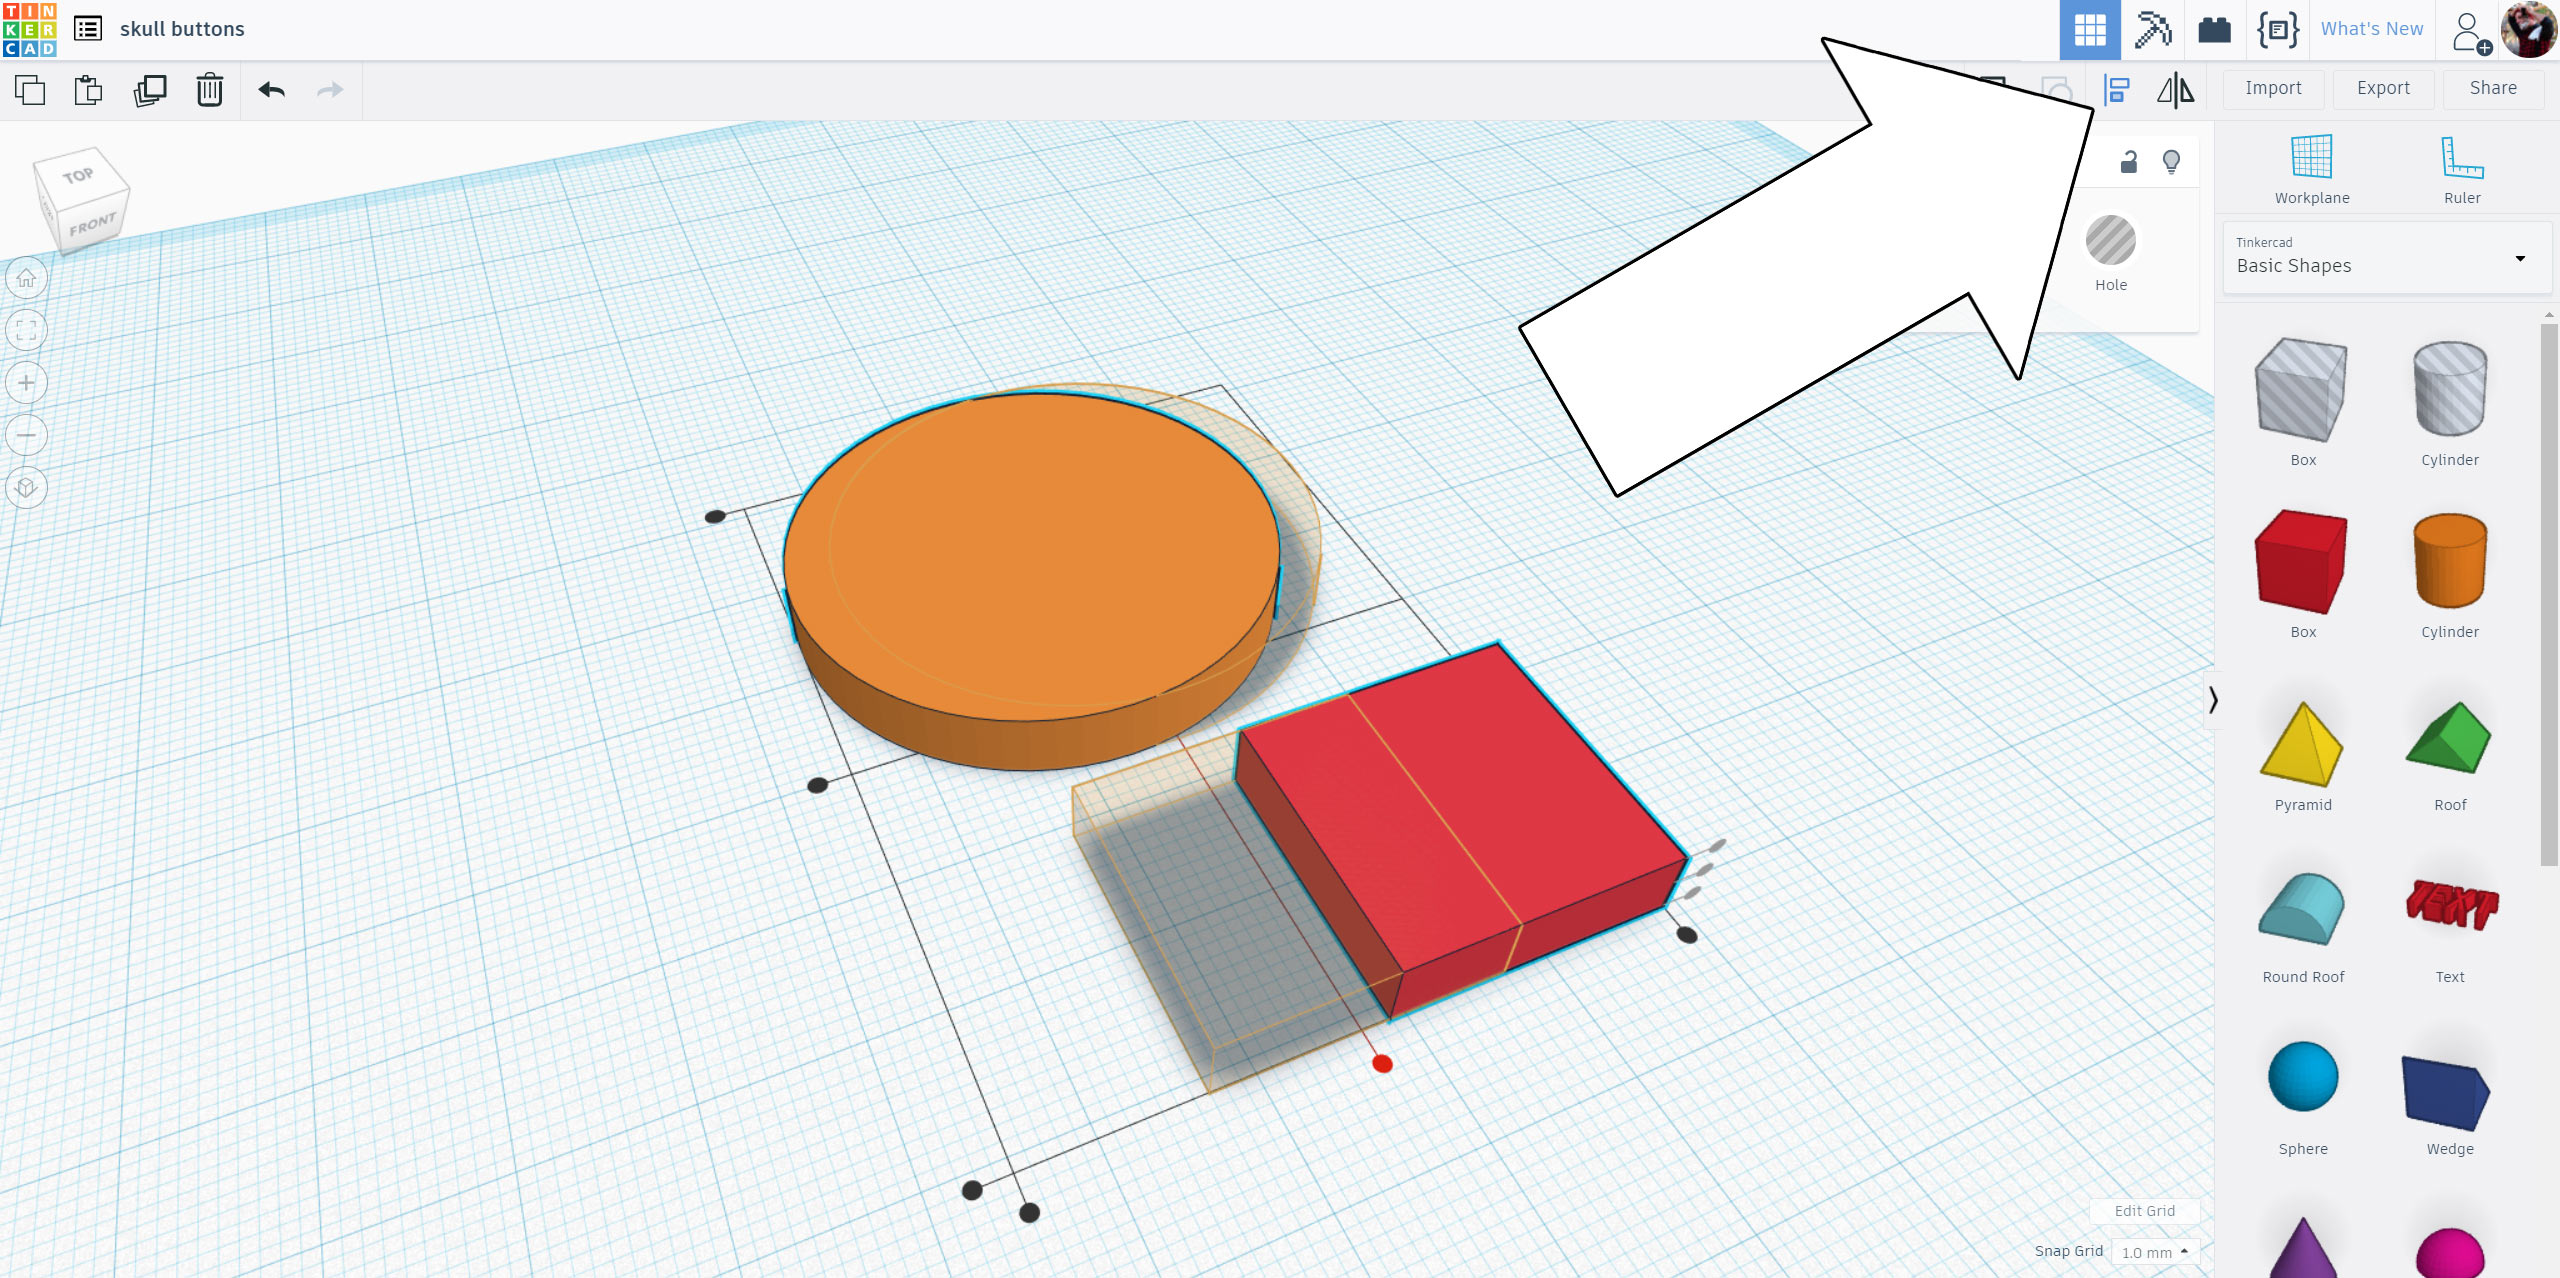
Task: Toggle the shape to Hole mode
Action: pyautogui.click(x=2110, y=240)
